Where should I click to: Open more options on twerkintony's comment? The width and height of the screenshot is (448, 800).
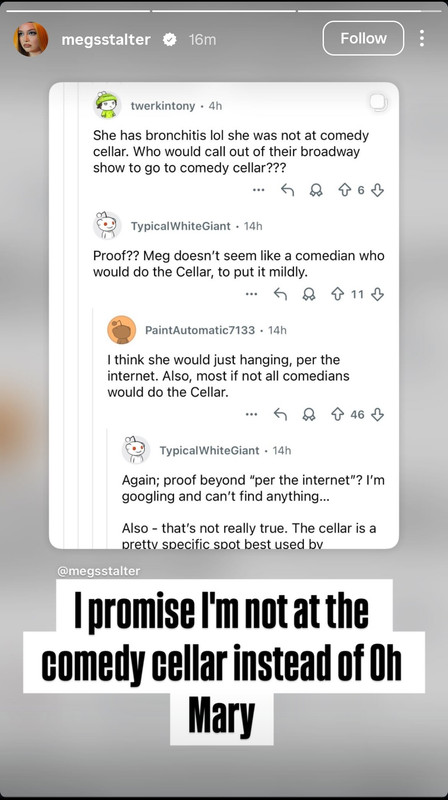pyautogui.click(x=259, y=190)
